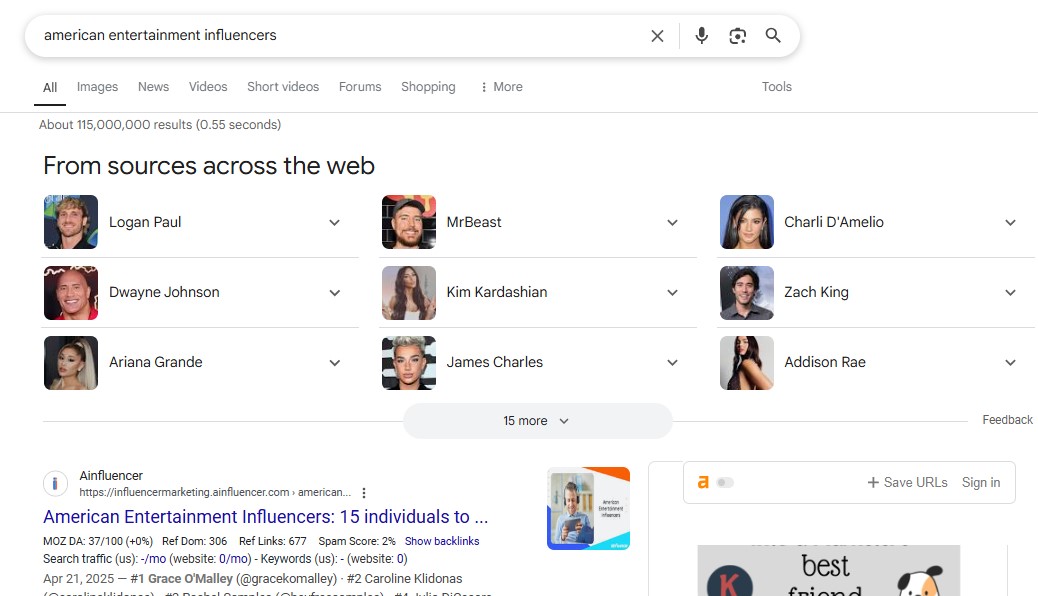Click Save URLs button
Viewport: 1038px width, 596px height.
(x=908, y=482)
